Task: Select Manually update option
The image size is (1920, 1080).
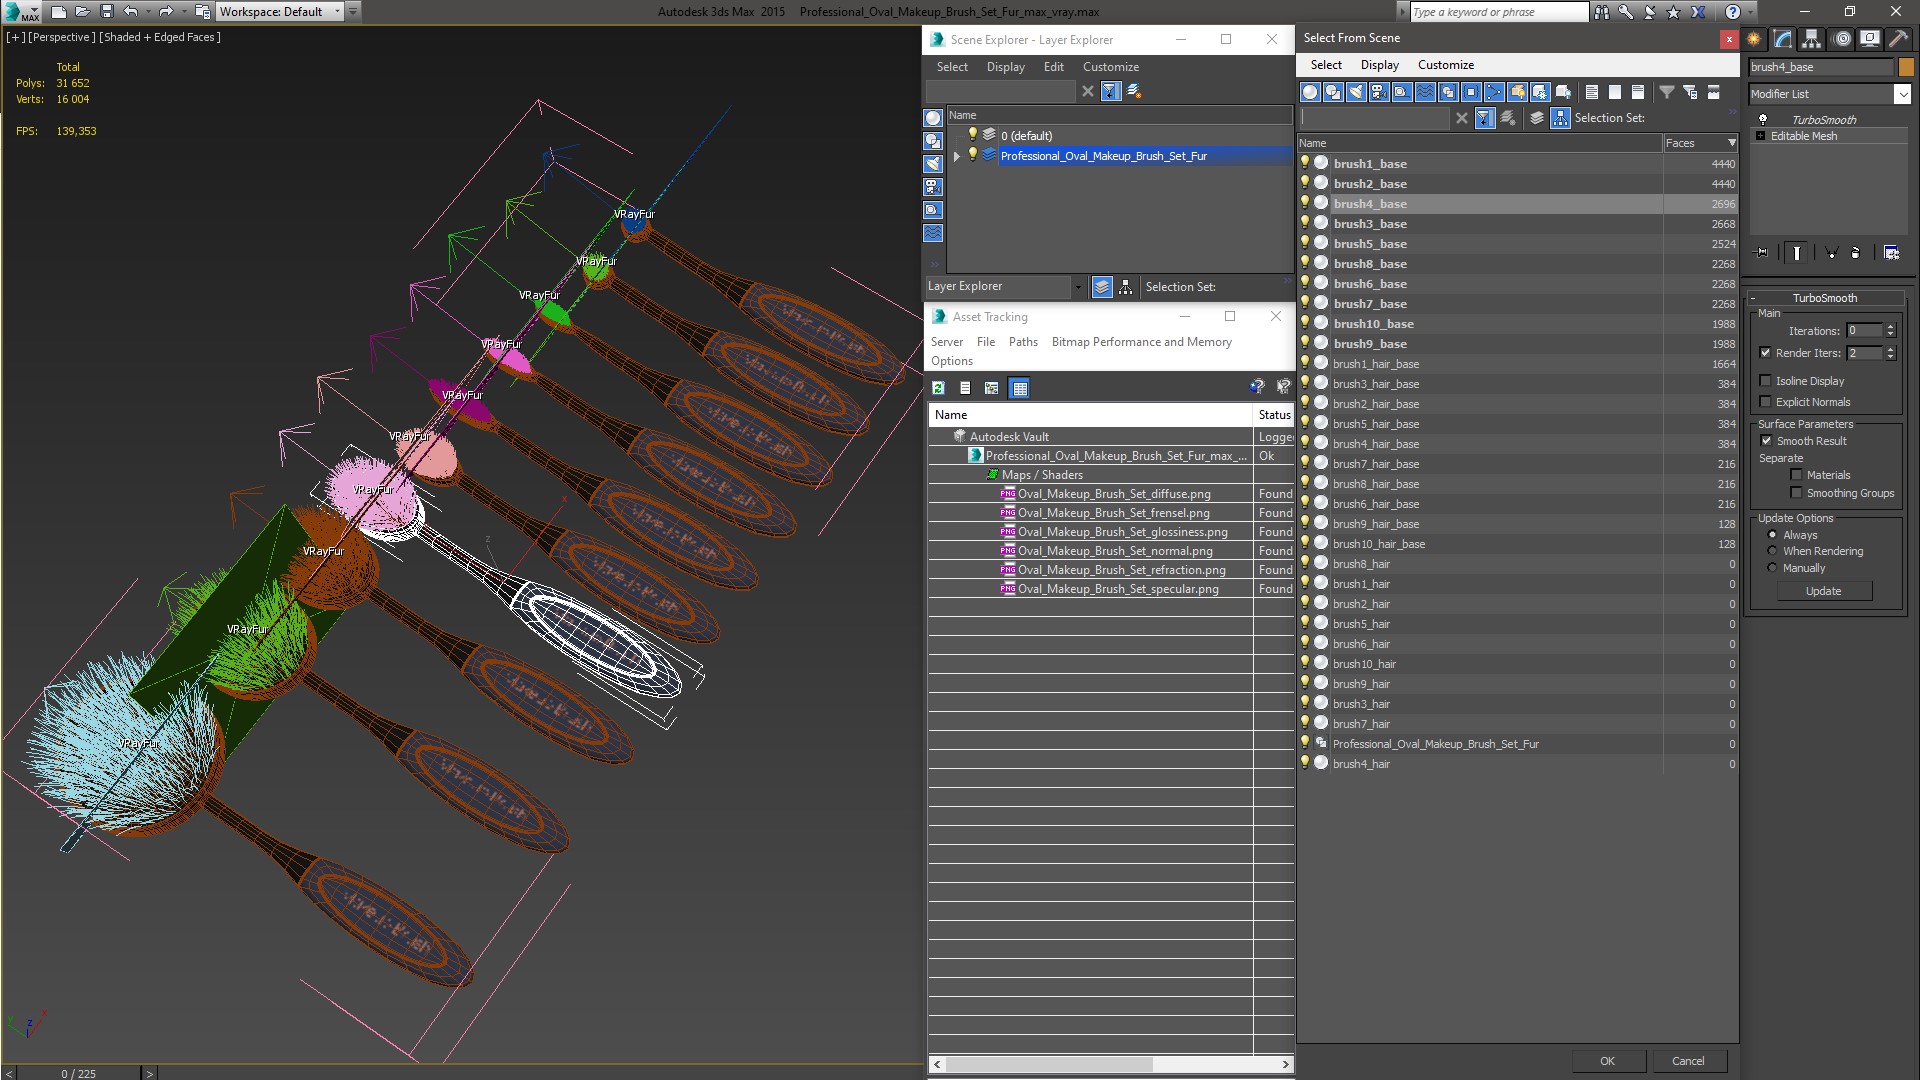Action: (1772, 568)
